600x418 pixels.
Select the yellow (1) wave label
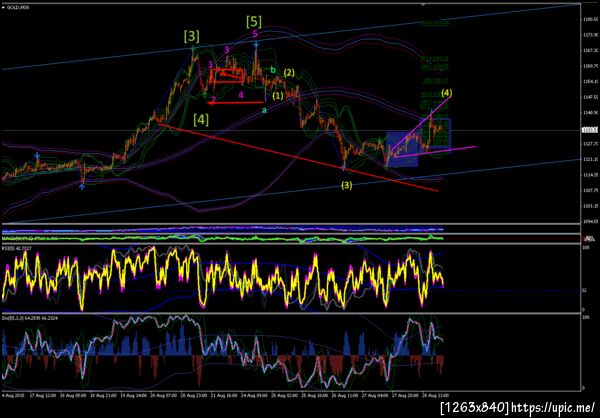pyautogui.click(x=277, y=95)
